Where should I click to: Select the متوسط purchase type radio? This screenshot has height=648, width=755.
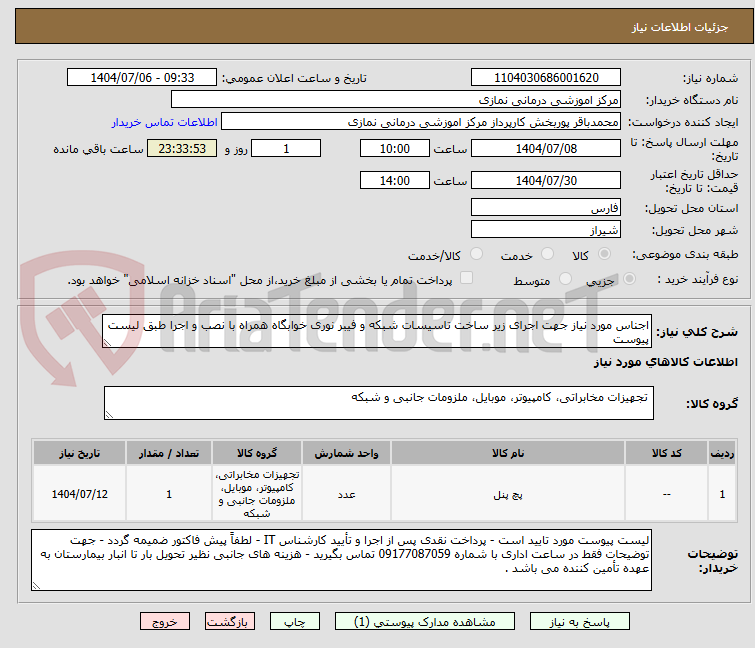(x=565, y=279)
